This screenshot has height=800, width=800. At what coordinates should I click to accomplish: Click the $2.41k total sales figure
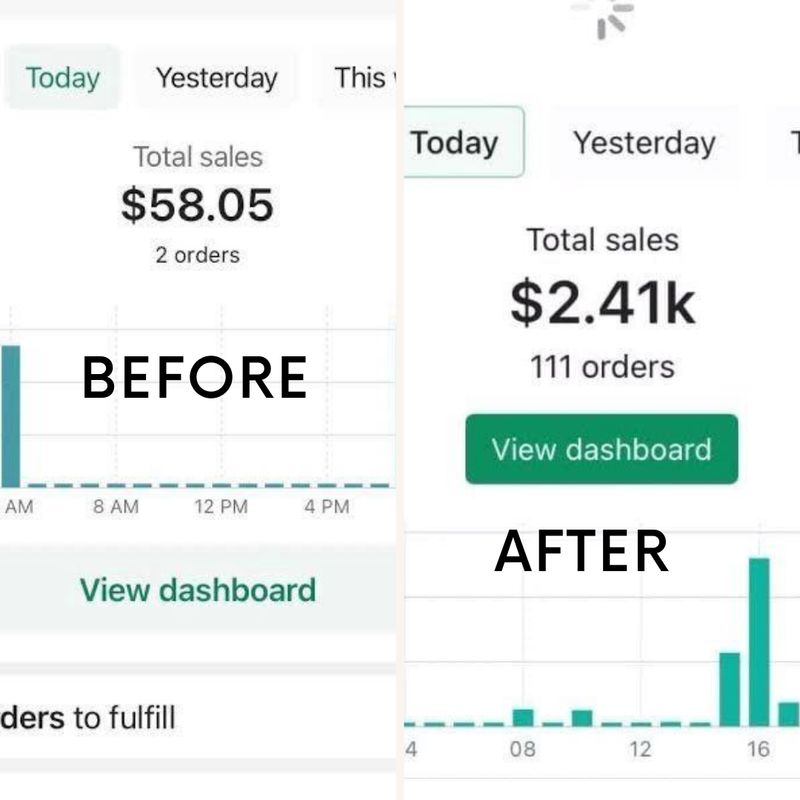pos(602,301)
